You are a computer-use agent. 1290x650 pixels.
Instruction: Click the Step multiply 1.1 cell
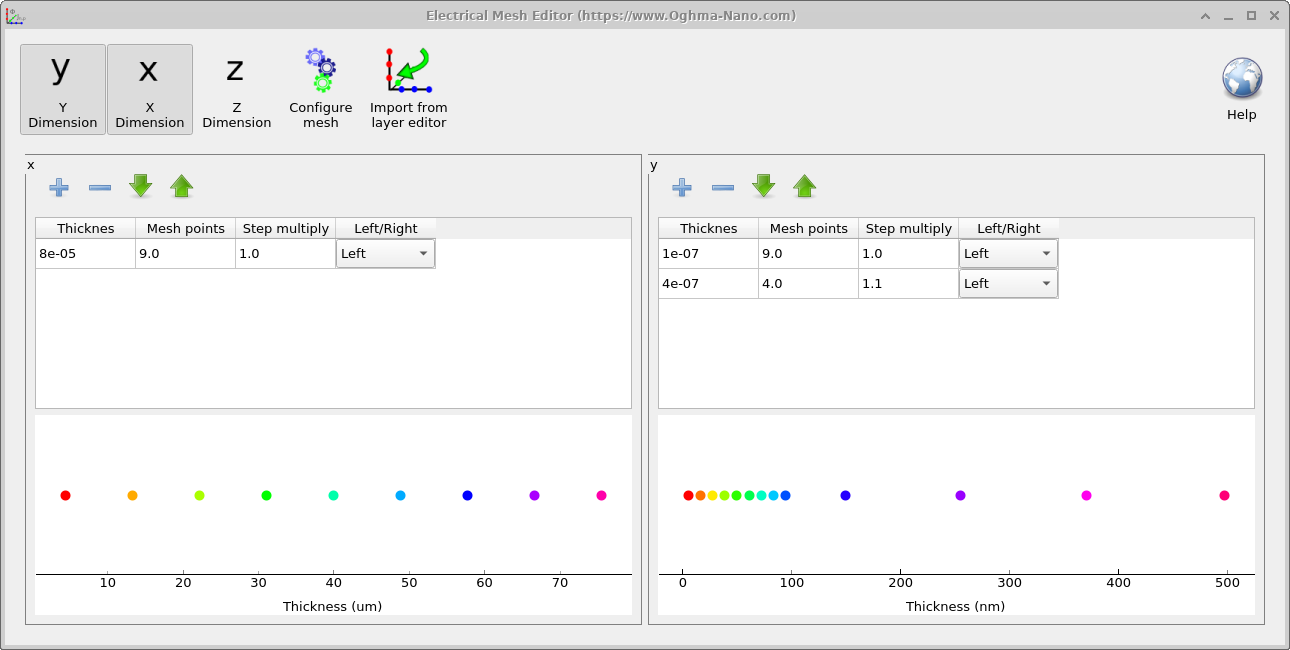908,283
